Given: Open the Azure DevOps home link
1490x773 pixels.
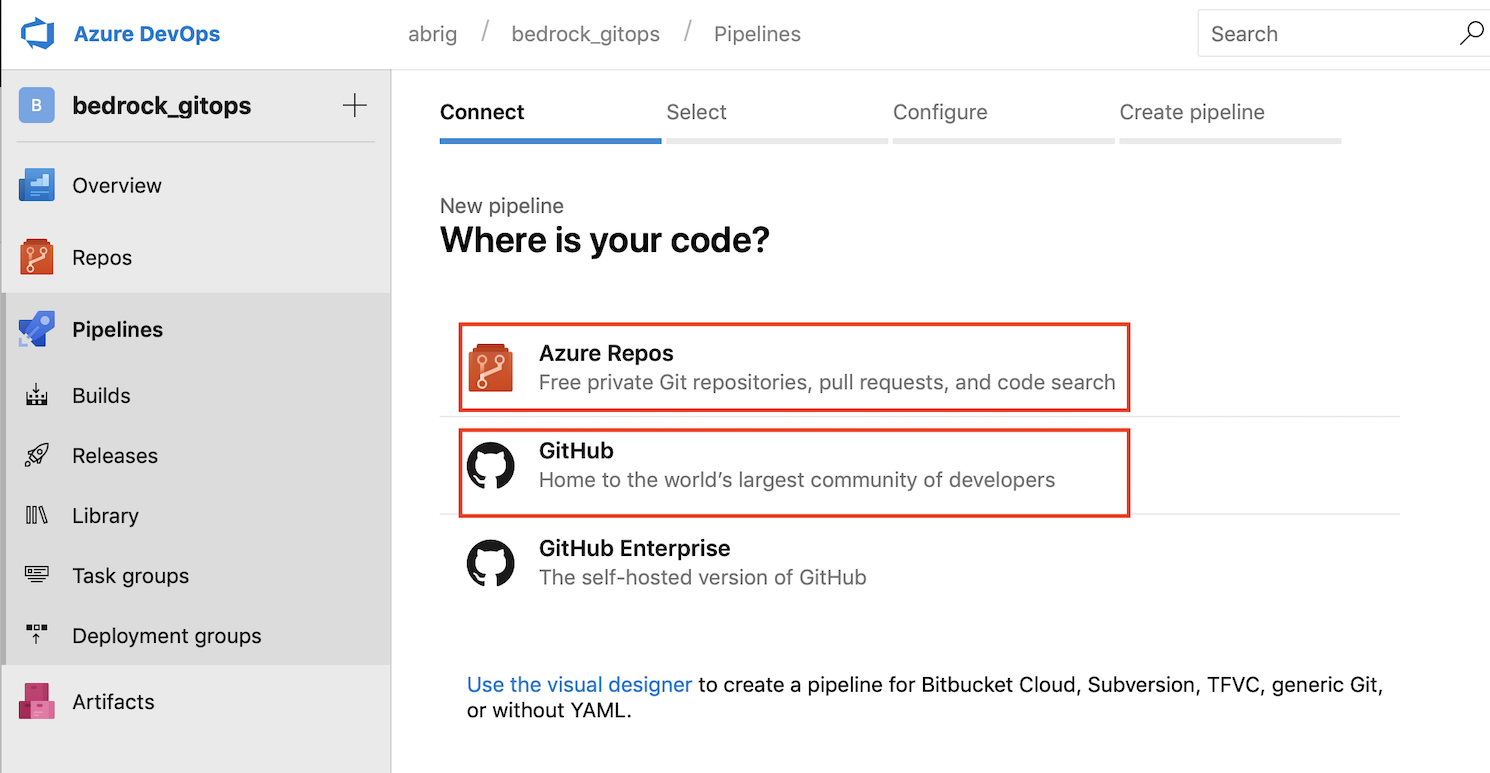Looking at the screenshot, I should pos(147,34).
